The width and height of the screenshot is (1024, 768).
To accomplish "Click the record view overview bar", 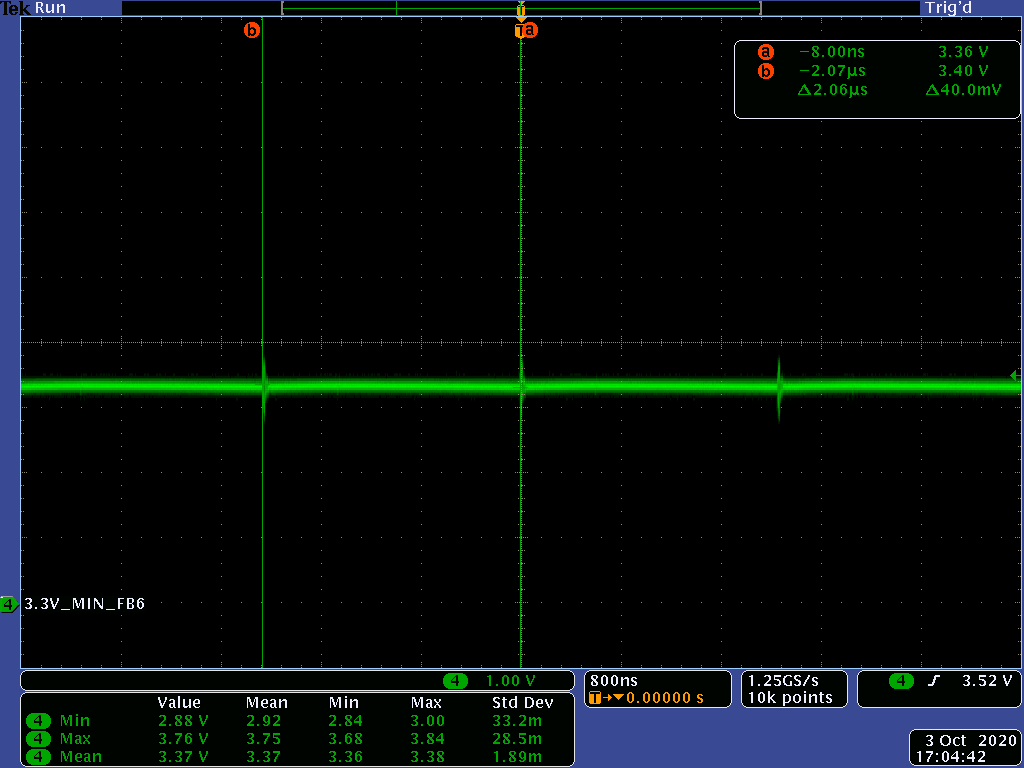I will click(x=521, y=8).
